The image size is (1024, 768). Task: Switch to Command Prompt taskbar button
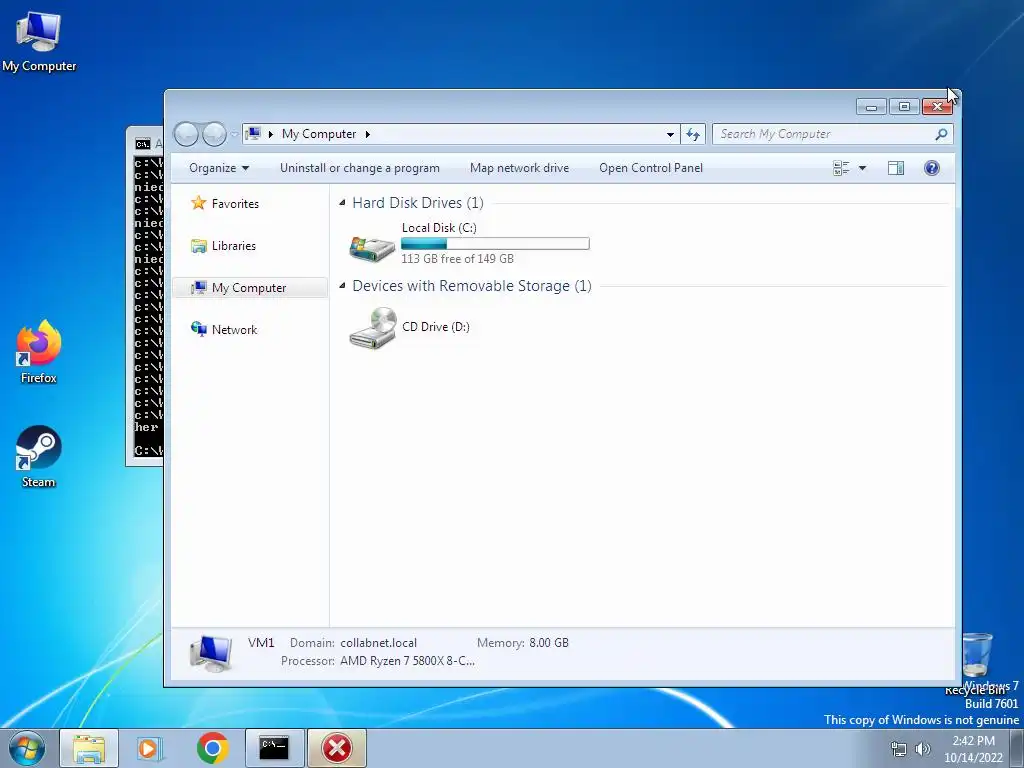(x=275, y=748)
